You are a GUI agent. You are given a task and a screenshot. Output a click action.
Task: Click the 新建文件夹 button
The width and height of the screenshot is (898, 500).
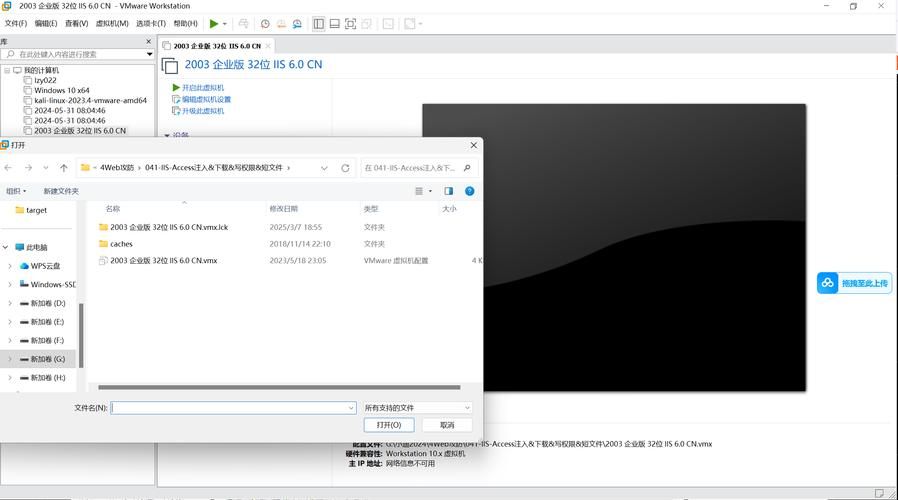[x=61, y=191]
